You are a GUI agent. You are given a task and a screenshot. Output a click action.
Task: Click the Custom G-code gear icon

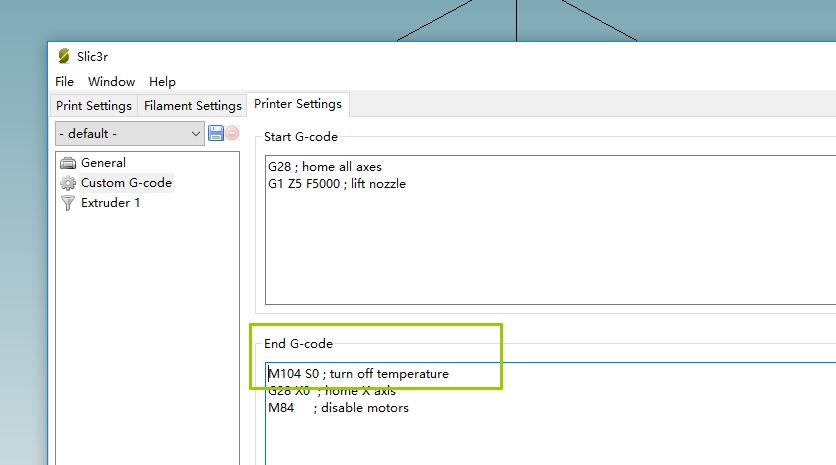68,183
